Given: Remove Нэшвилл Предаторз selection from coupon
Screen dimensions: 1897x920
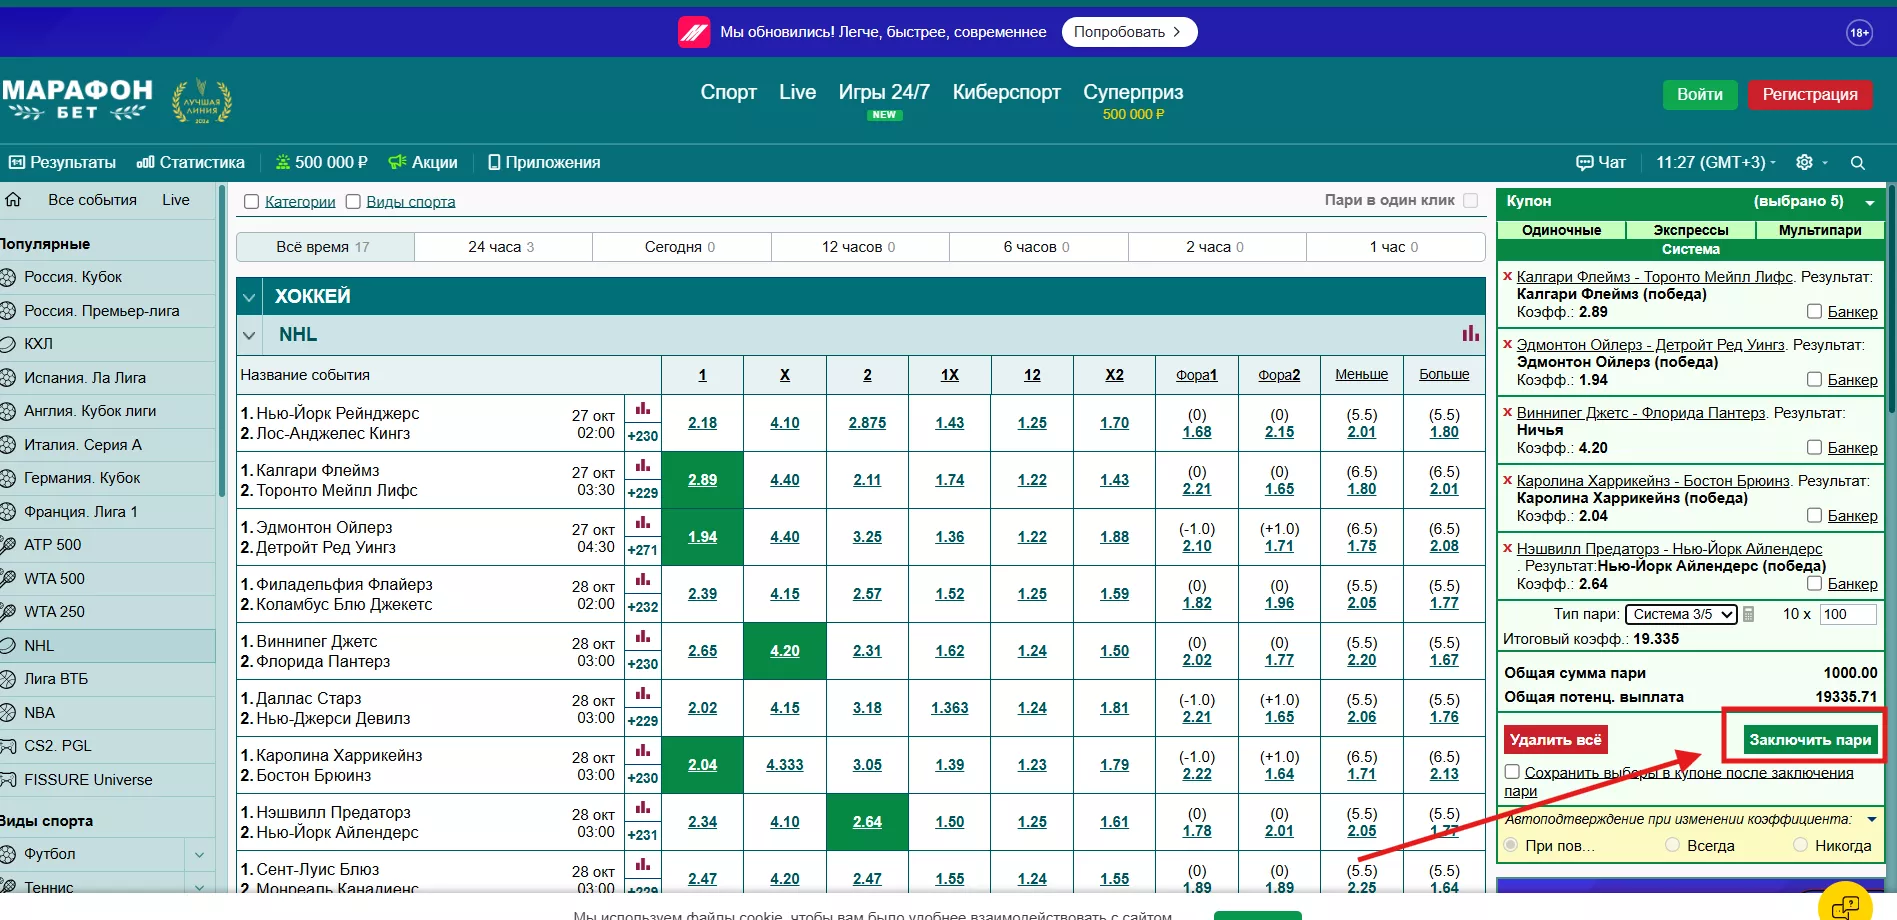Looking at the screenshot, I should coord(1507,548).
